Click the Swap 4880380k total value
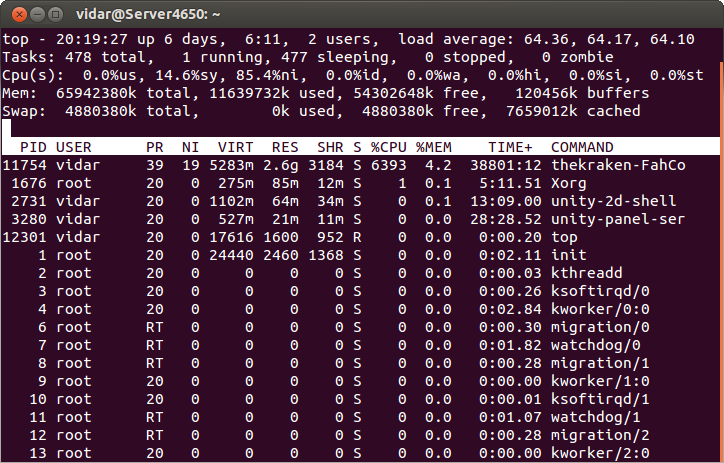The height and width of the screenshot is (463, 724). 101,111
